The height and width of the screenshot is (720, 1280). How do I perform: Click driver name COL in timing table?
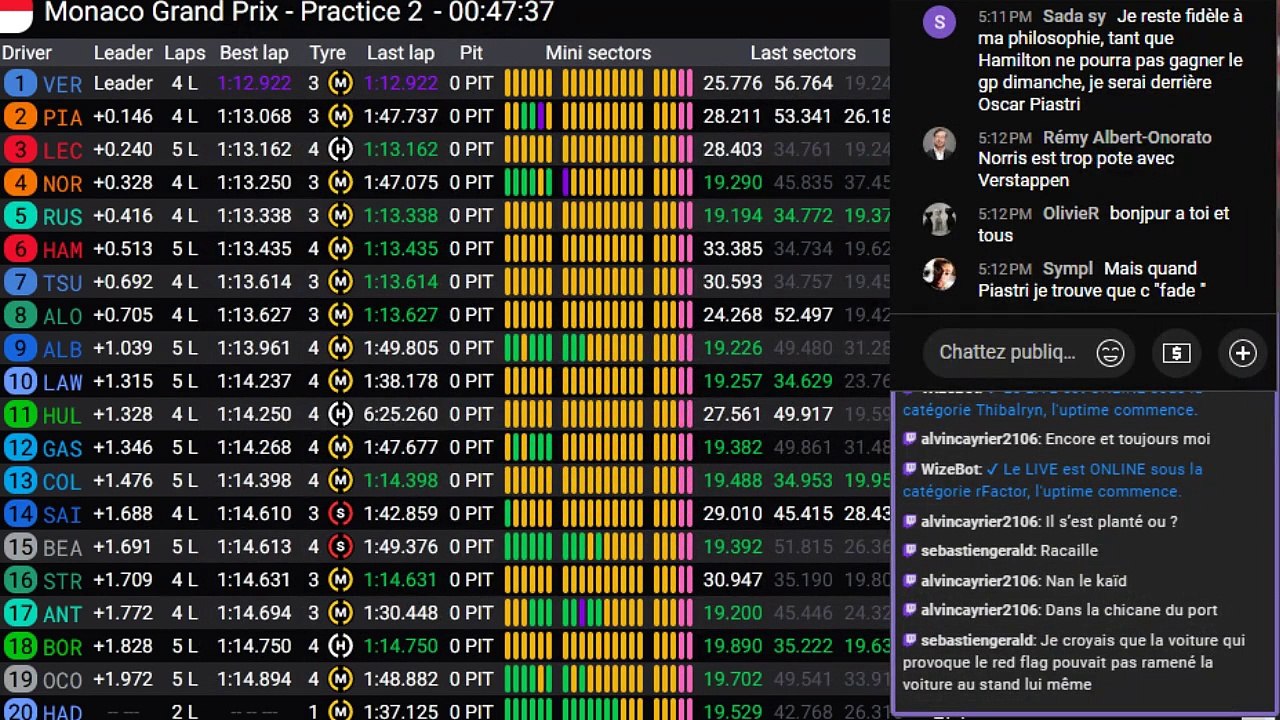click(x=62, y=481)
